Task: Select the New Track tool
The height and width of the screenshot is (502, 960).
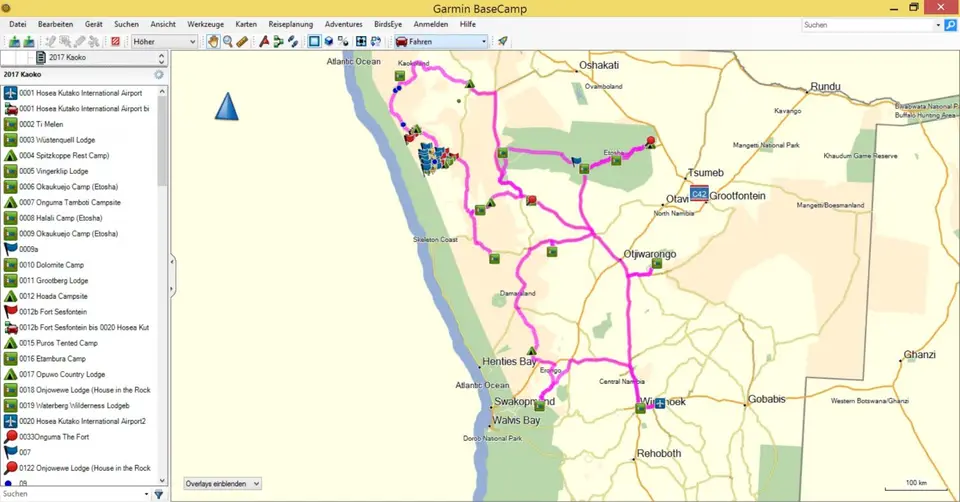Action: point(293,41)
